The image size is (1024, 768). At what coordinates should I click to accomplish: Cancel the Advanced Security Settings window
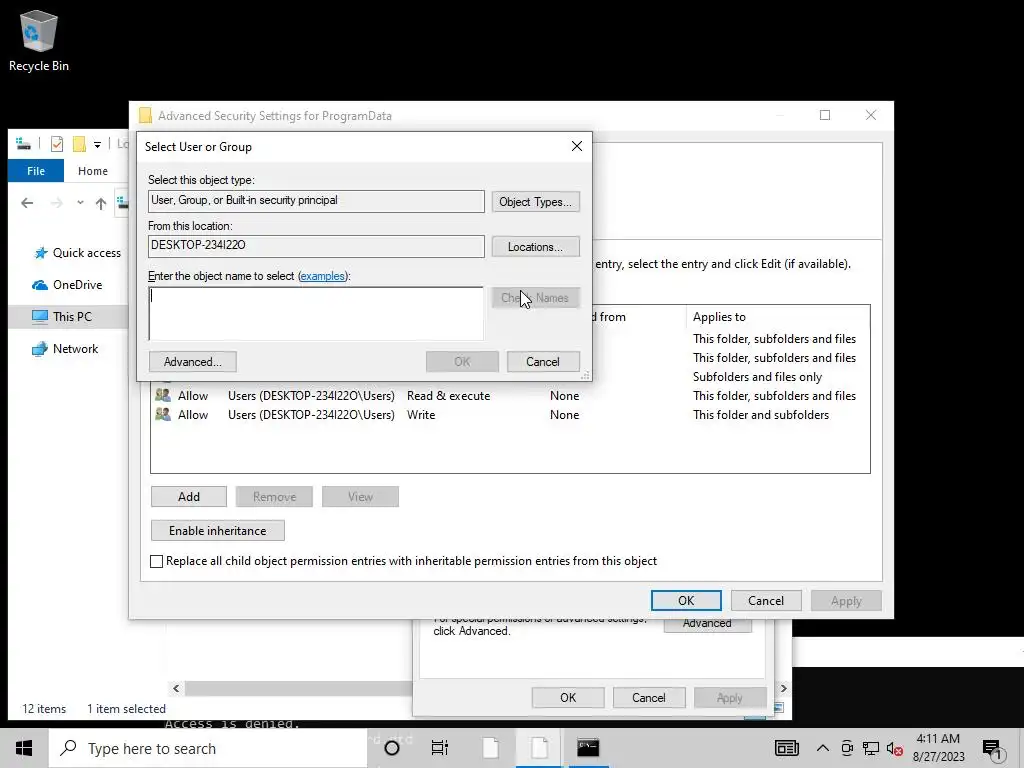[x=765, y=601]
